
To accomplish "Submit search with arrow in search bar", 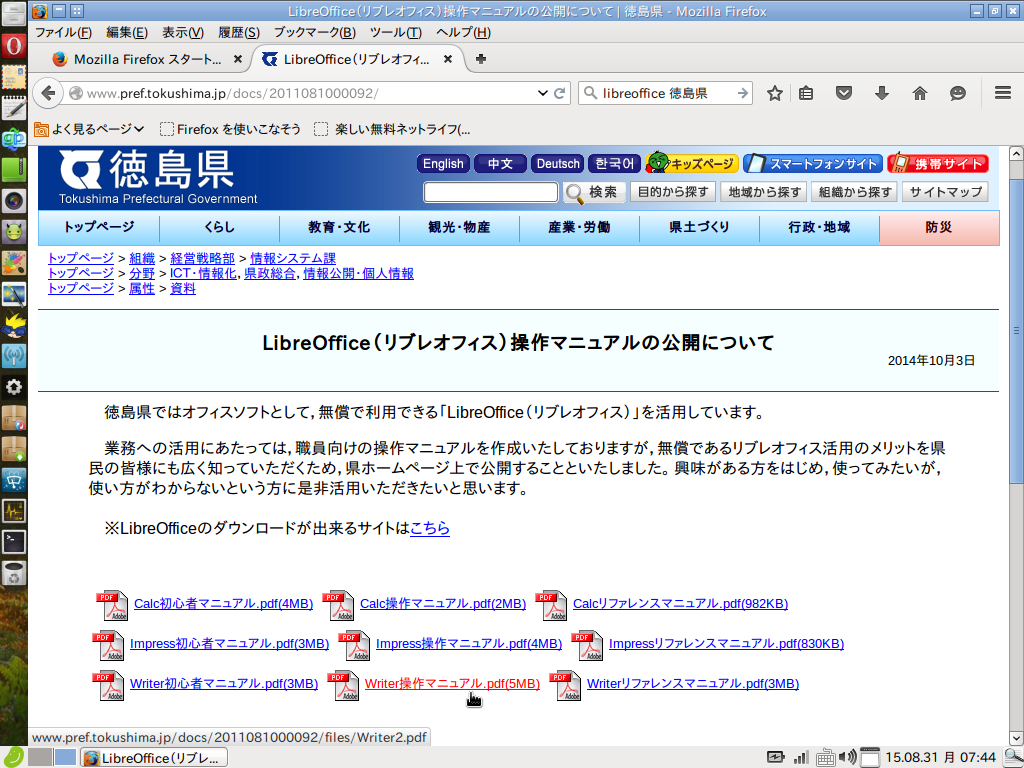I will [x=742, y=93].
